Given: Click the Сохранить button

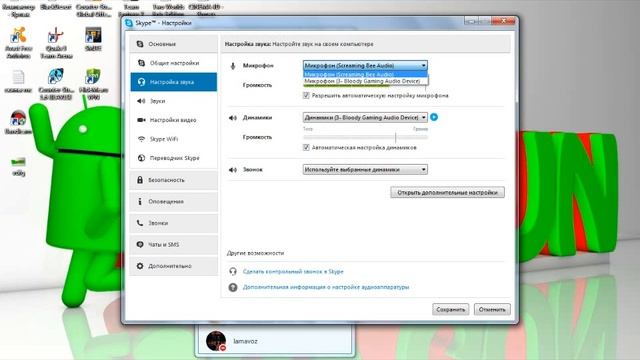Looking at the screenshot, I should pyautogui.click(x=451, y=309).
